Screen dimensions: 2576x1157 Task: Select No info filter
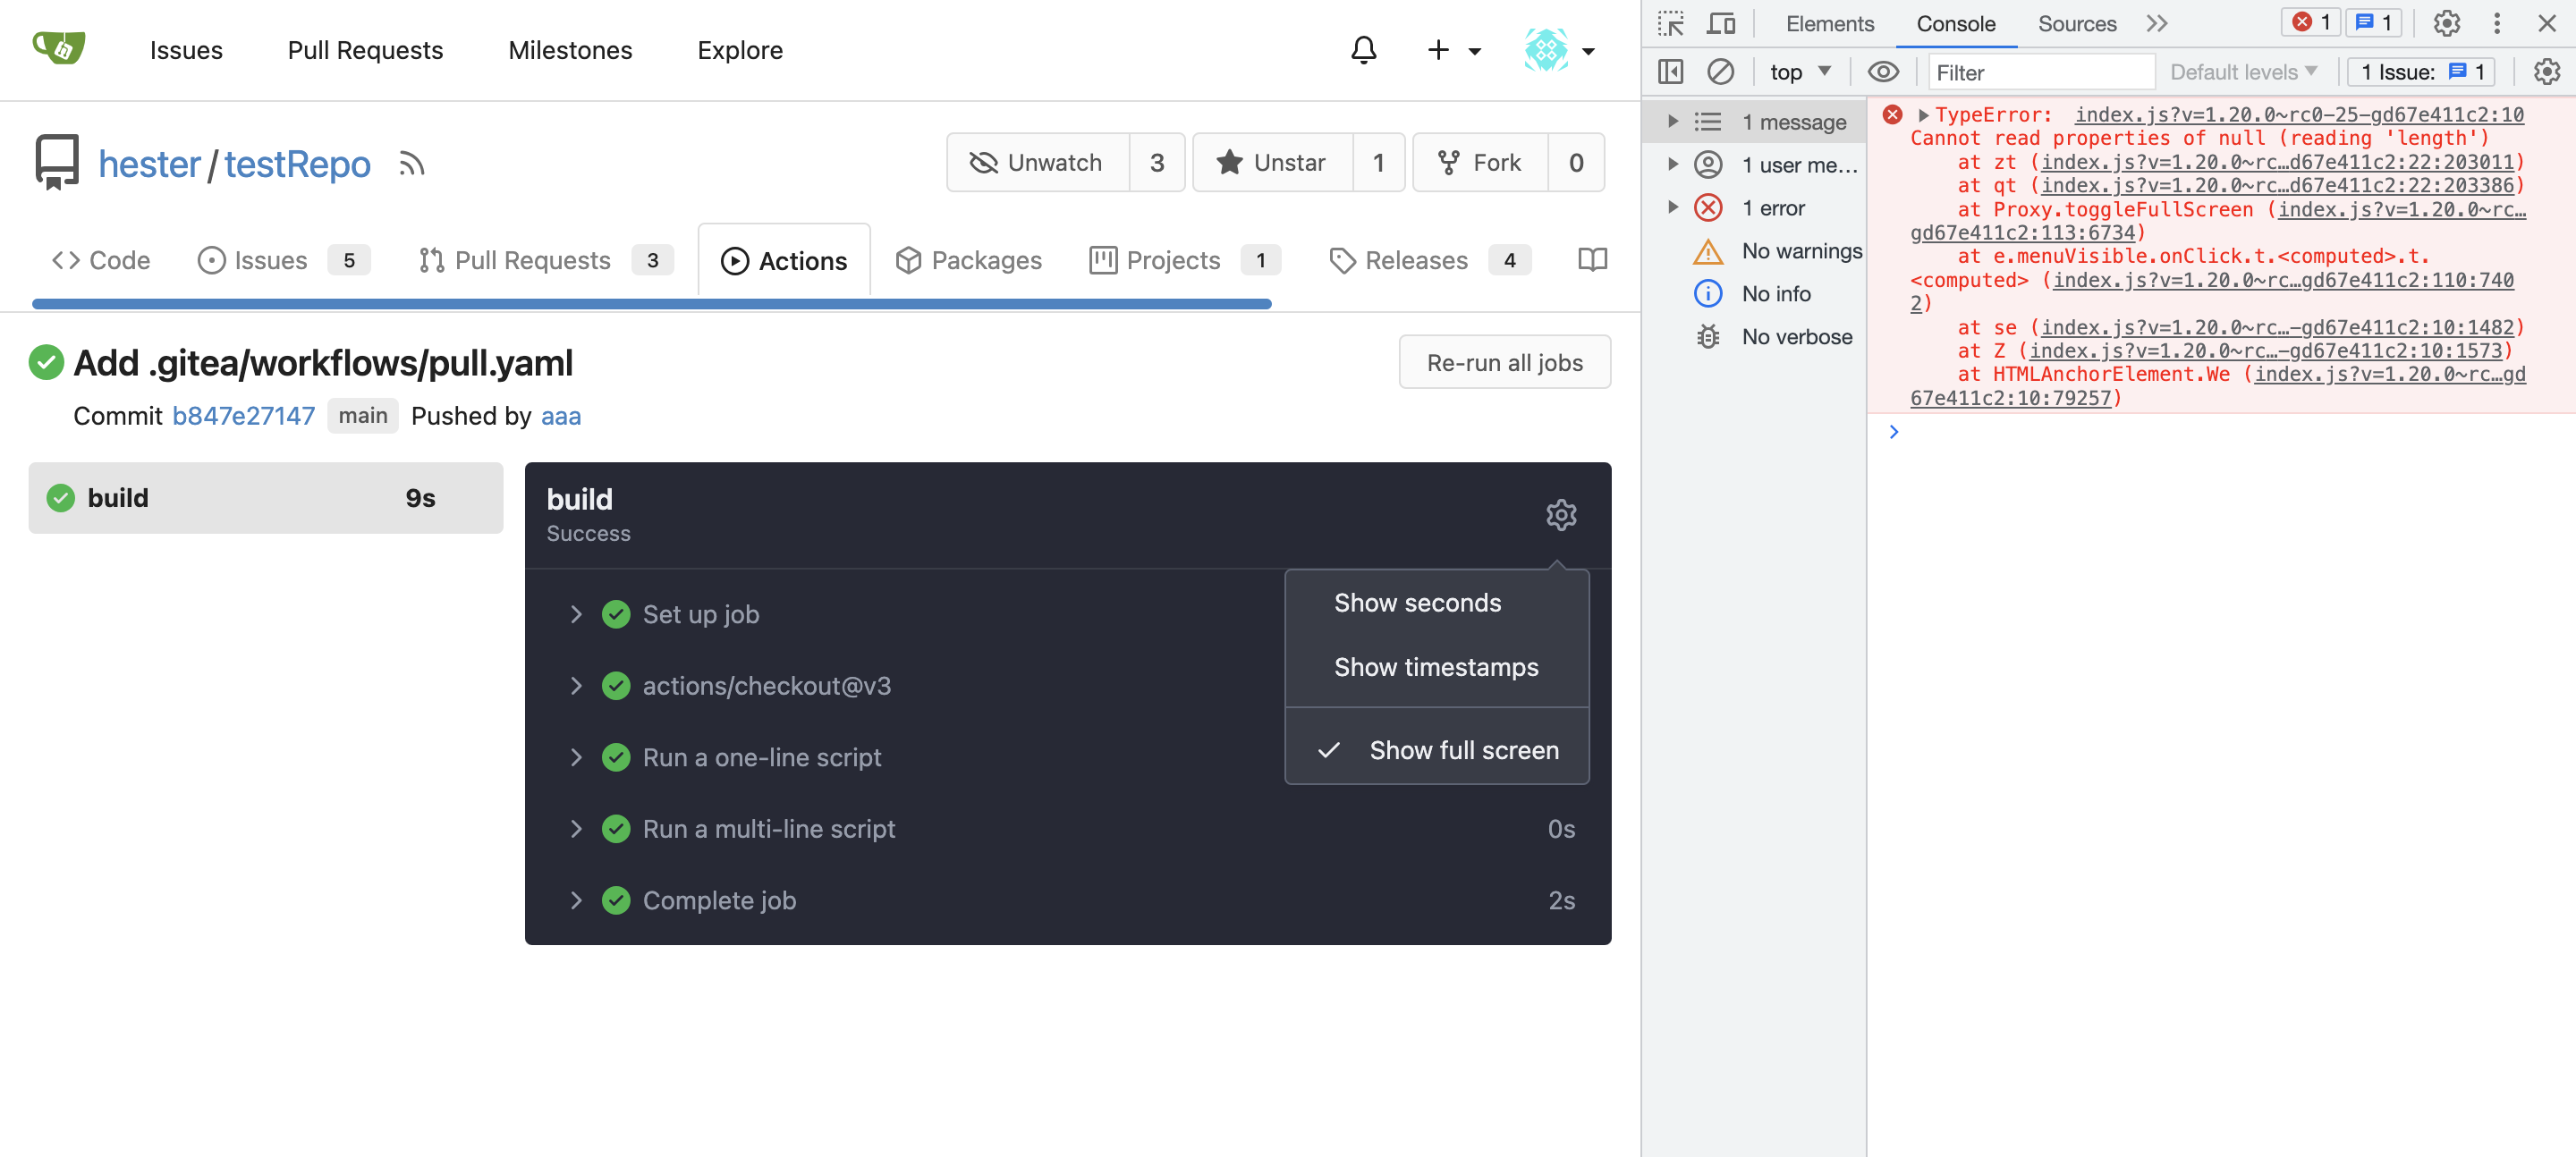pyautogui.click(x=1751, y=294)
